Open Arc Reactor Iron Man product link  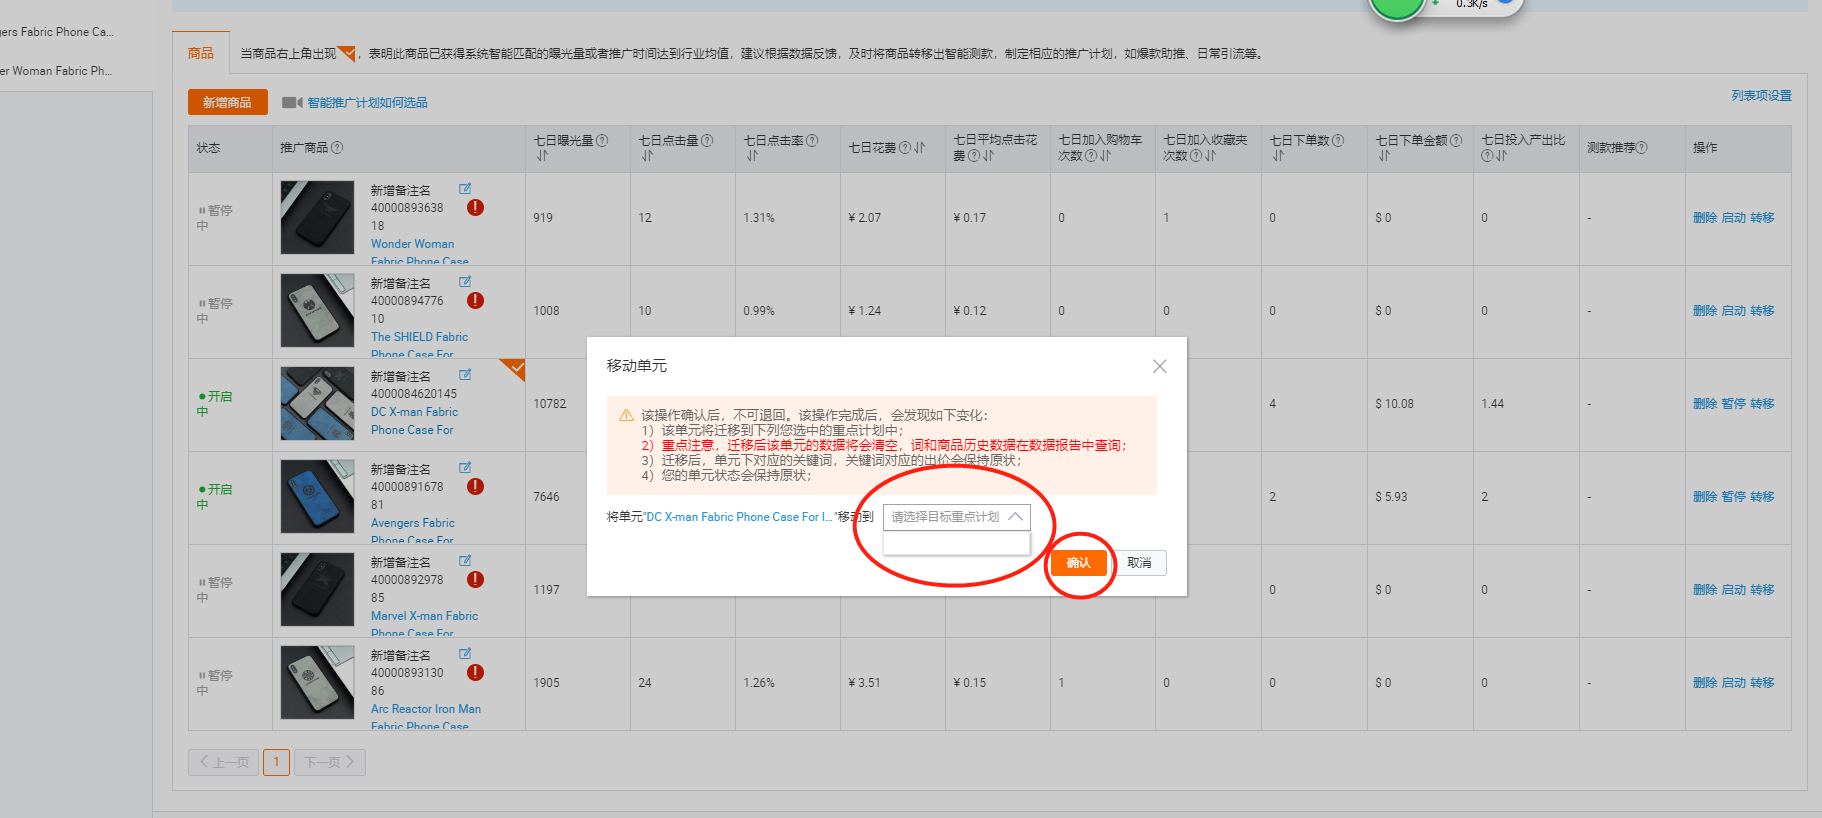[x=426, y=717]
